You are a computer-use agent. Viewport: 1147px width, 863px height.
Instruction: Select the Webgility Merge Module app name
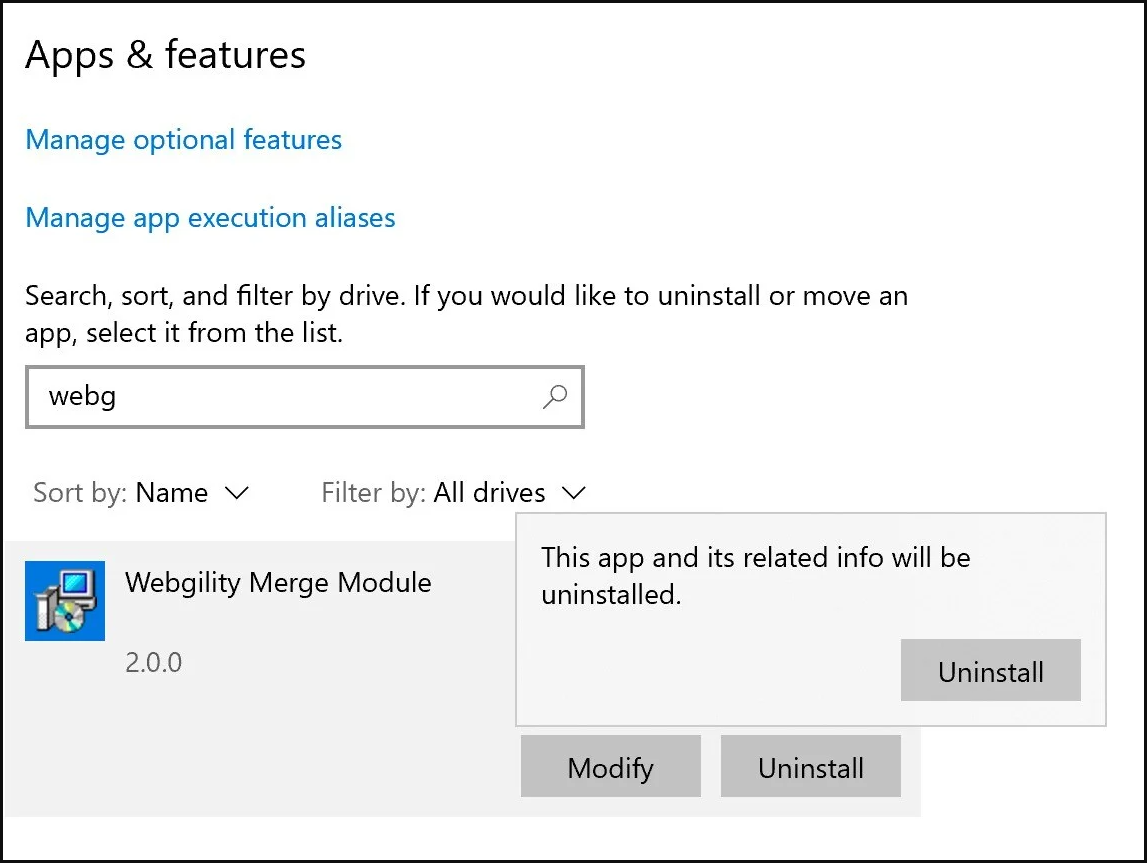tap(278, 582)
